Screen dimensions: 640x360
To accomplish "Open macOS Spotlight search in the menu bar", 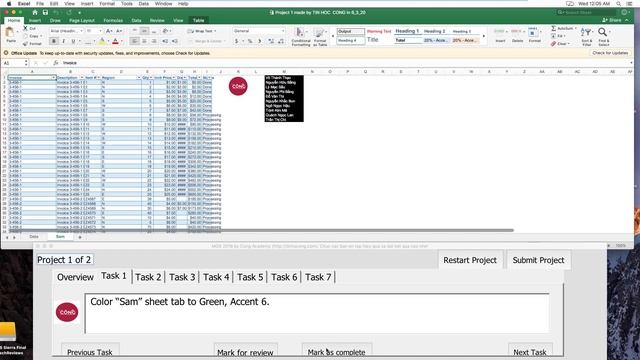I will click(619, 4).
